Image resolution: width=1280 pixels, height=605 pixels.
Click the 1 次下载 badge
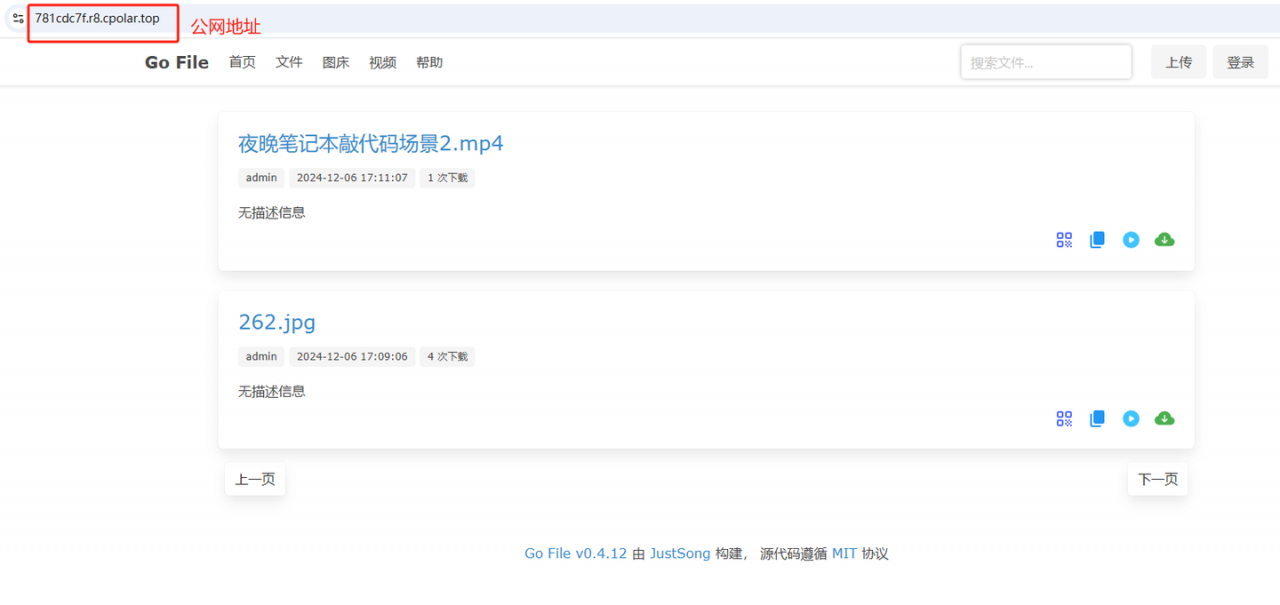coord(447,178)
